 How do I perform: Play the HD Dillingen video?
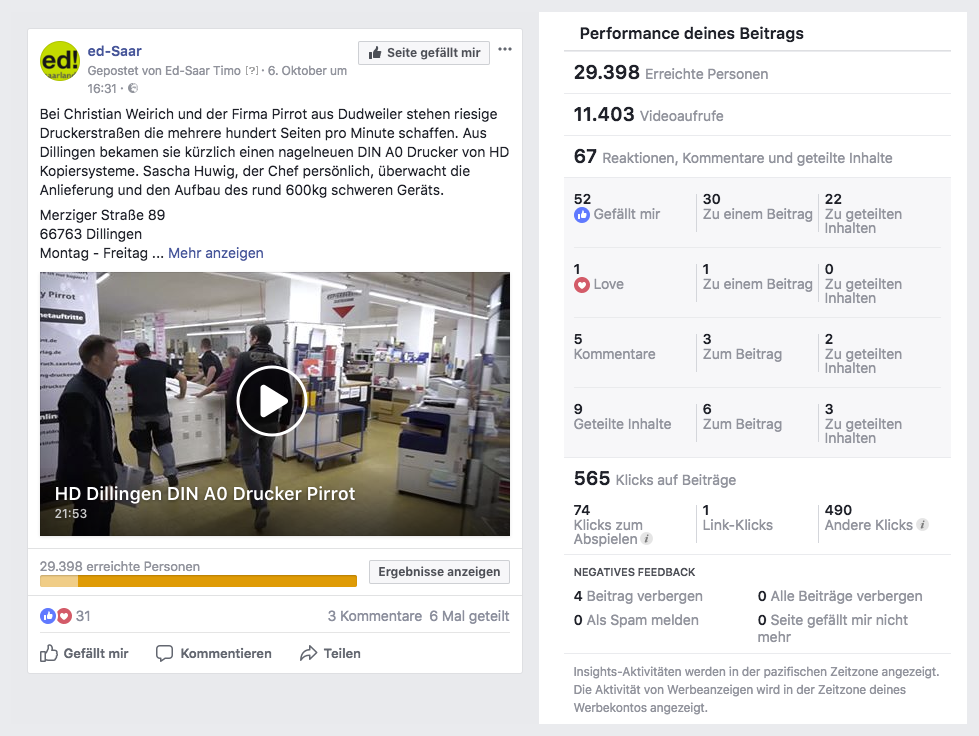click(272, 401)
